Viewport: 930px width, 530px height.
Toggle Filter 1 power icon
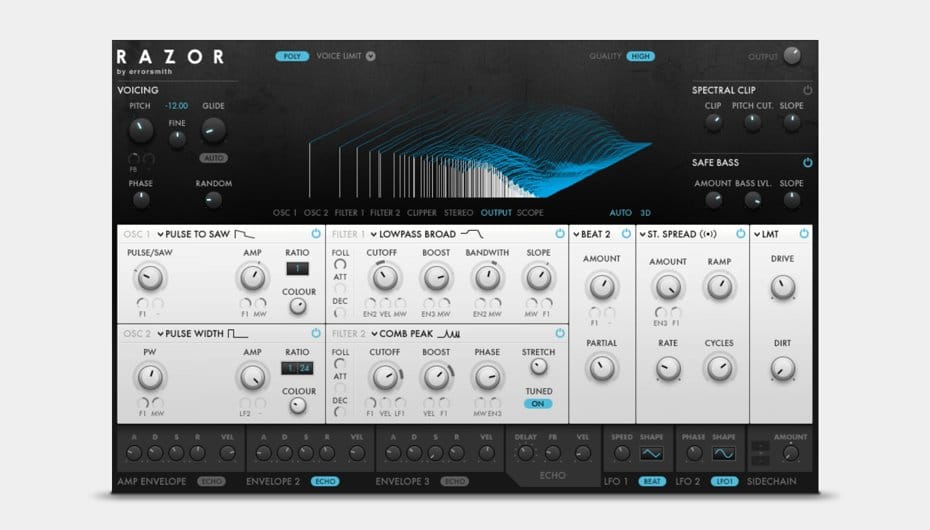558,234
